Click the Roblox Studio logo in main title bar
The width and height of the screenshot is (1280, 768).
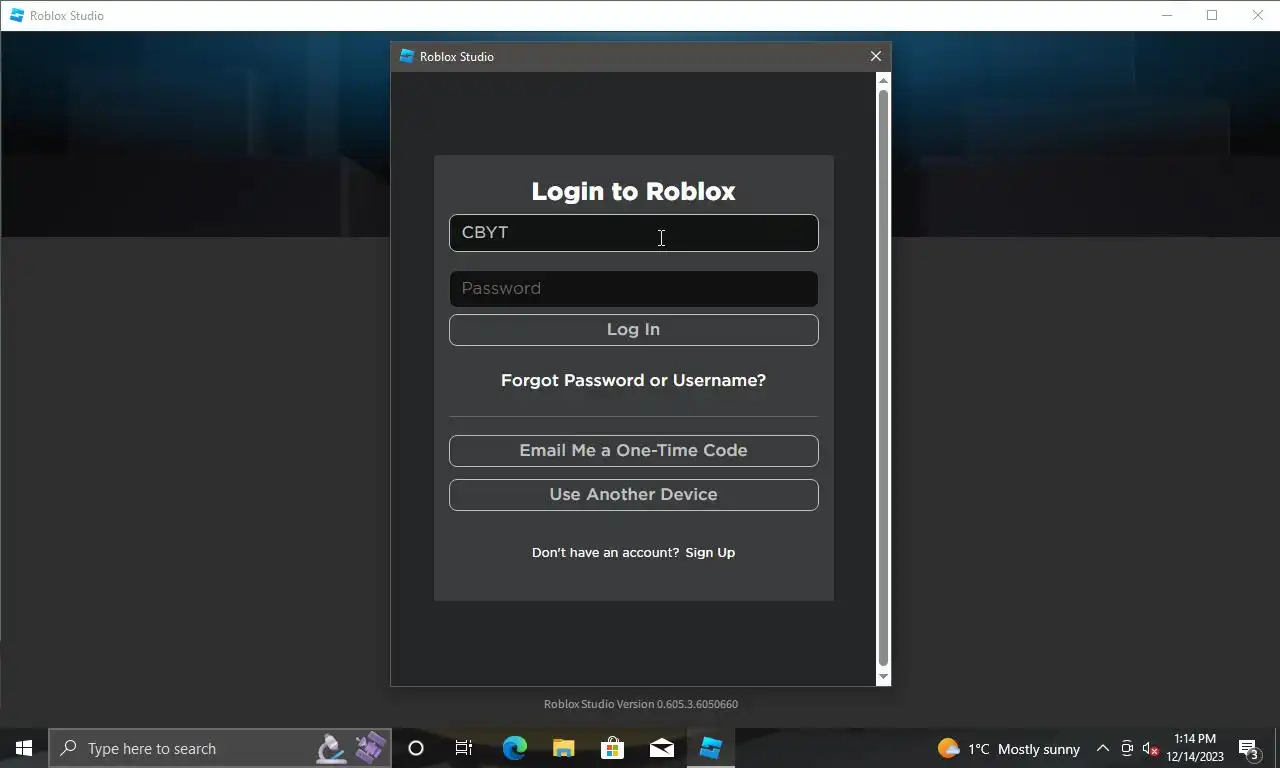[x=16, y=15]
